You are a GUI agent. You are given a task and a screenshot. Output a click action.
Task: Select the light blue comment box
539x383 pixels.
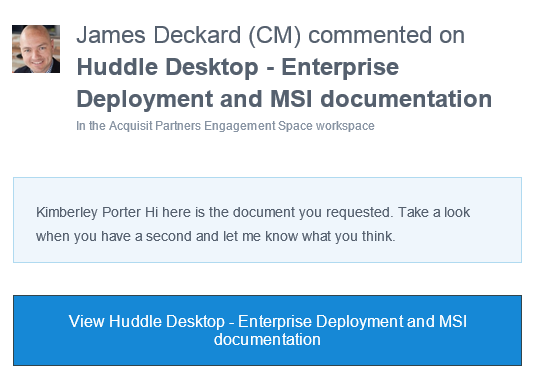[x=267, y=220]
